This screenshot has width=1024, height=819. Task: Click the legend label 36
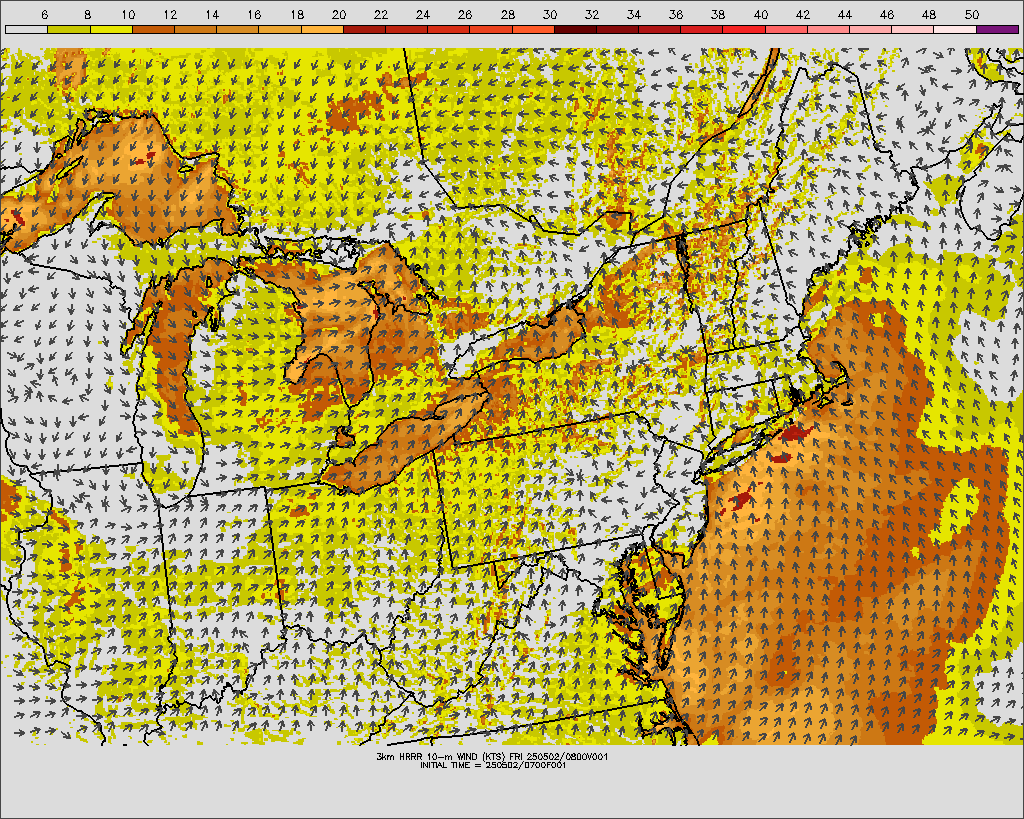pos(676,14)
